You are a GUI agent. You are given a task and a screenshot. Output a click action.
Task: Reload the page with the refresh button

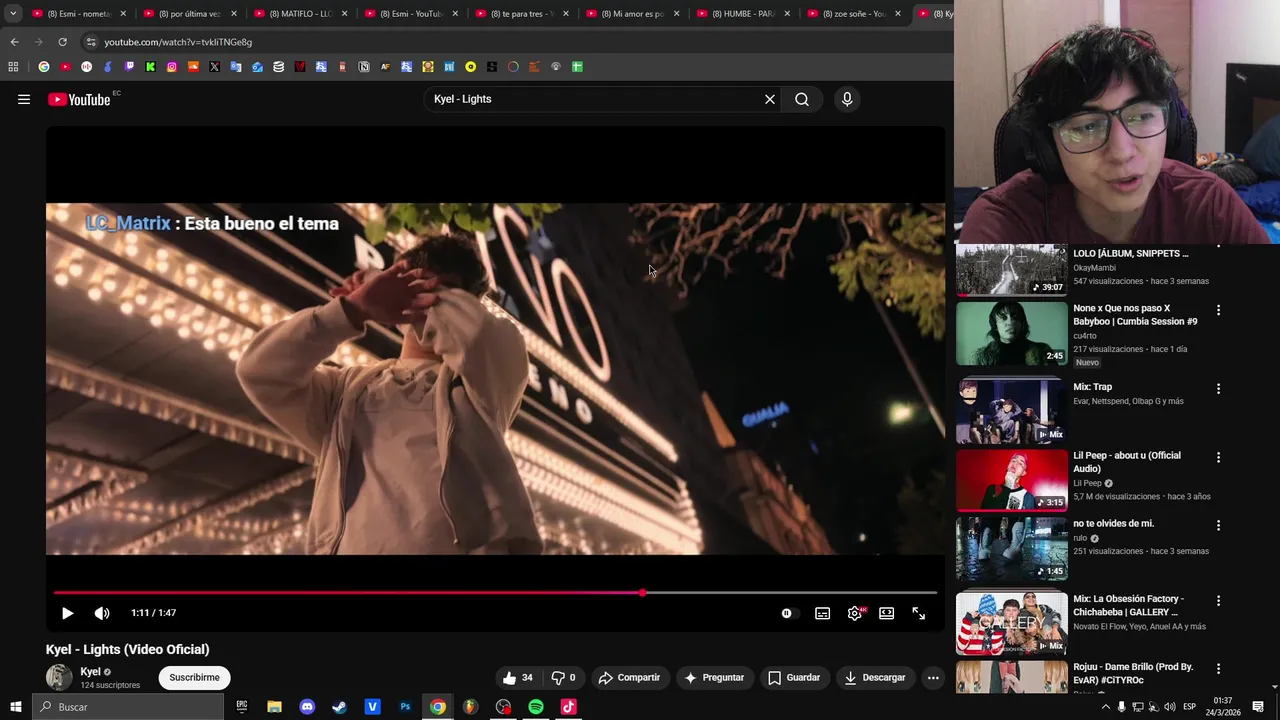click(62, 42)
